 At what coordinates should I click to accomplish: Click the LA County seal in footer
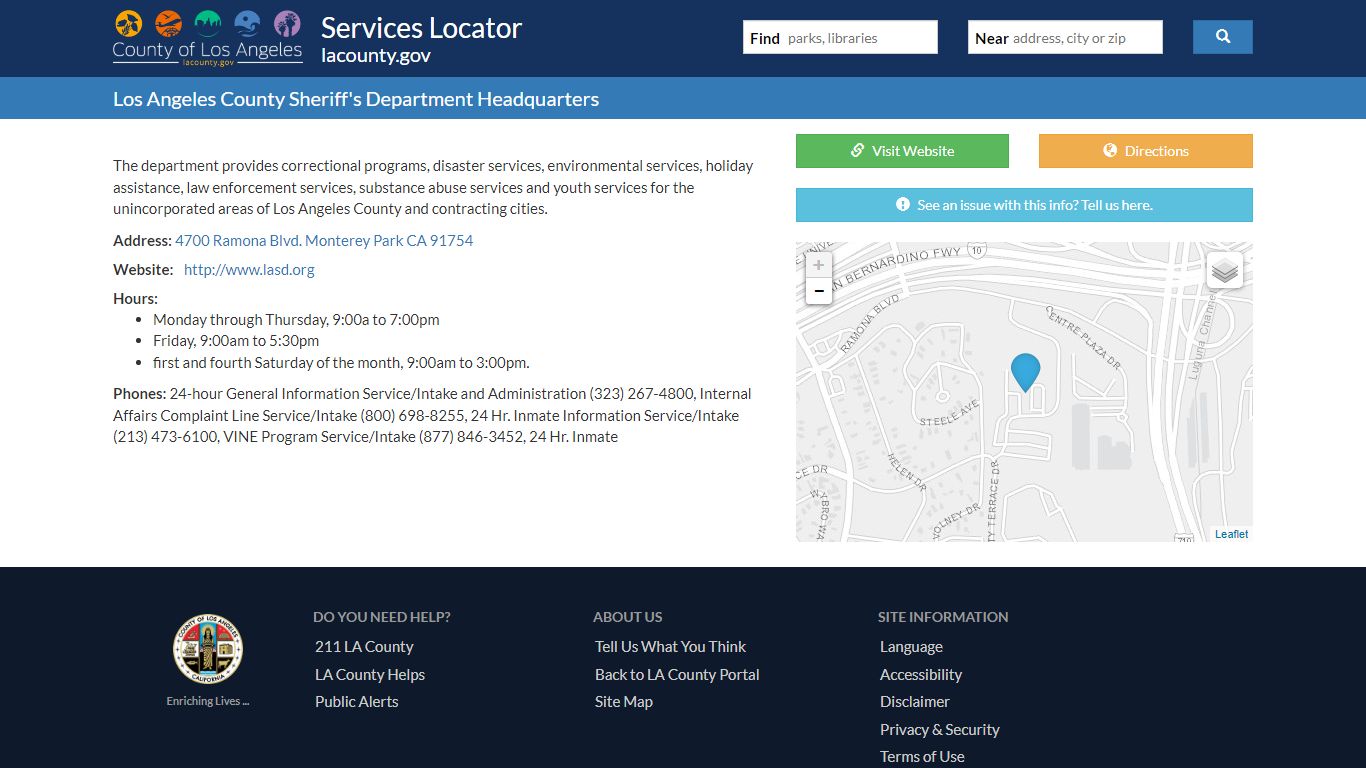point(208,649)
